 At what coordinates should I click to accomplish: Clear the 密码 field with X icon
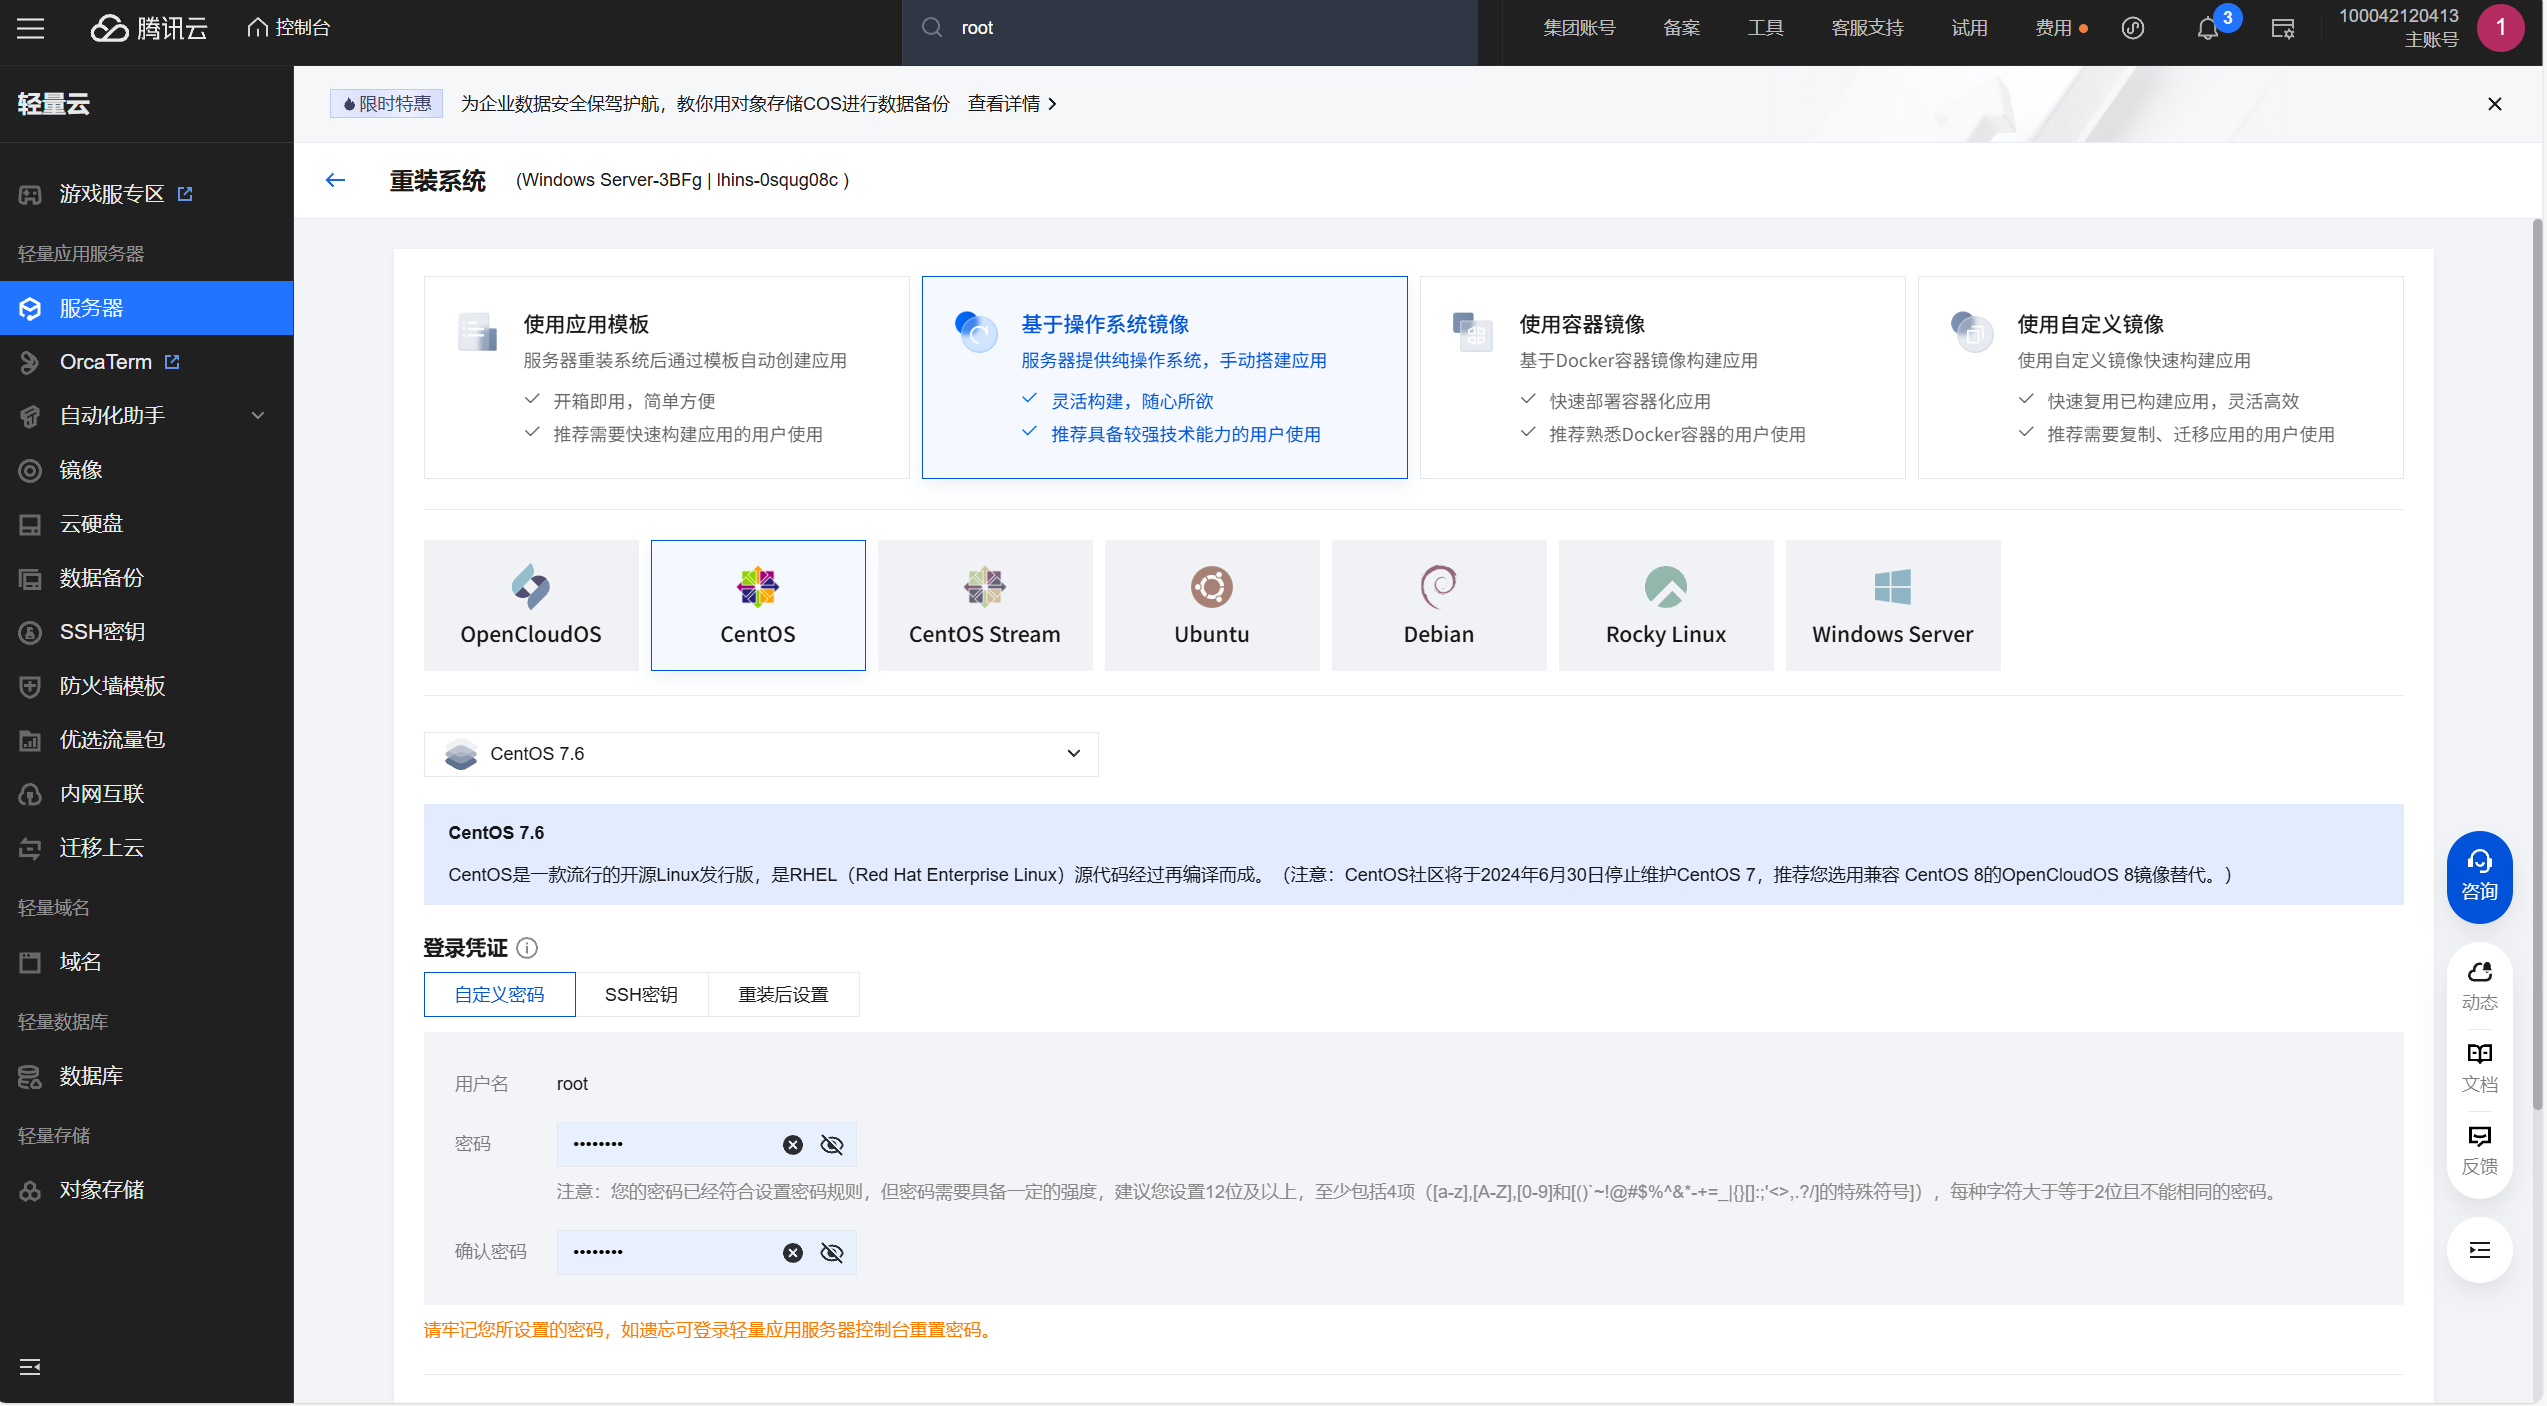click(792, 1145)
